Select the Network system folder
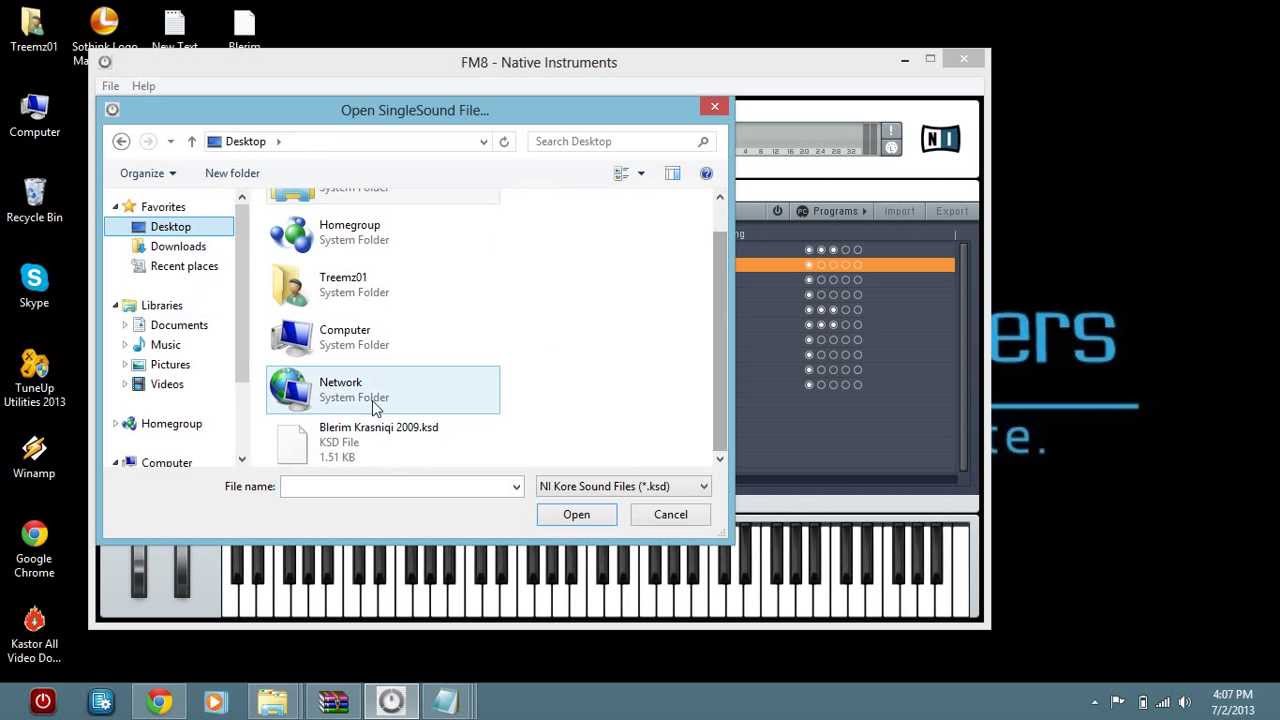Image resolution: width=1280 pixels, height=720 pixels. pos(383,390)
